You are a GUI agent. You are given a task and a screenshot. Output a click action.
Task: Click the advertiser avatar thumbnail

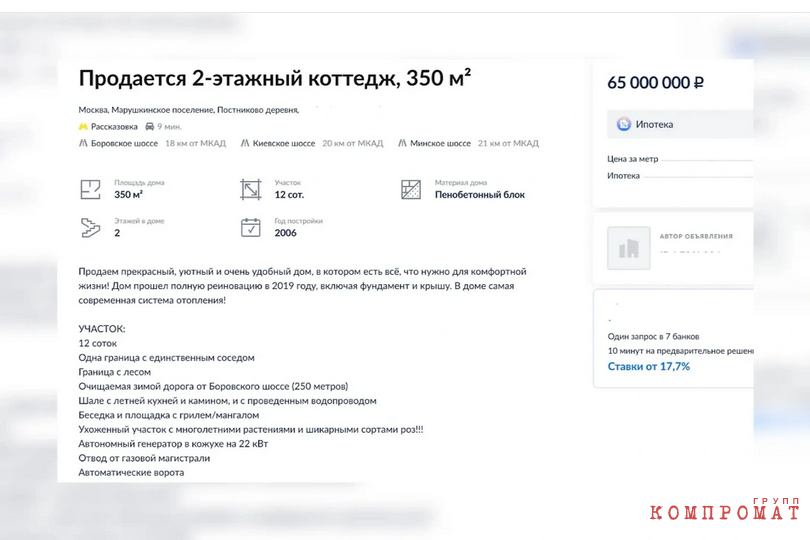(x=629, y=248)
